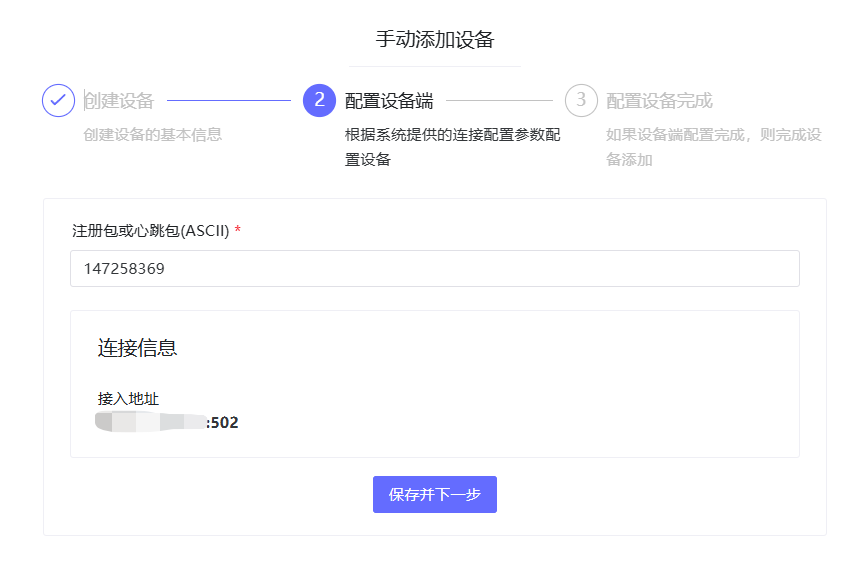Click the 注册包或心跳包(ASCII) field label
The height and width of the screenshot is (573, 866).
coord(150,231)
